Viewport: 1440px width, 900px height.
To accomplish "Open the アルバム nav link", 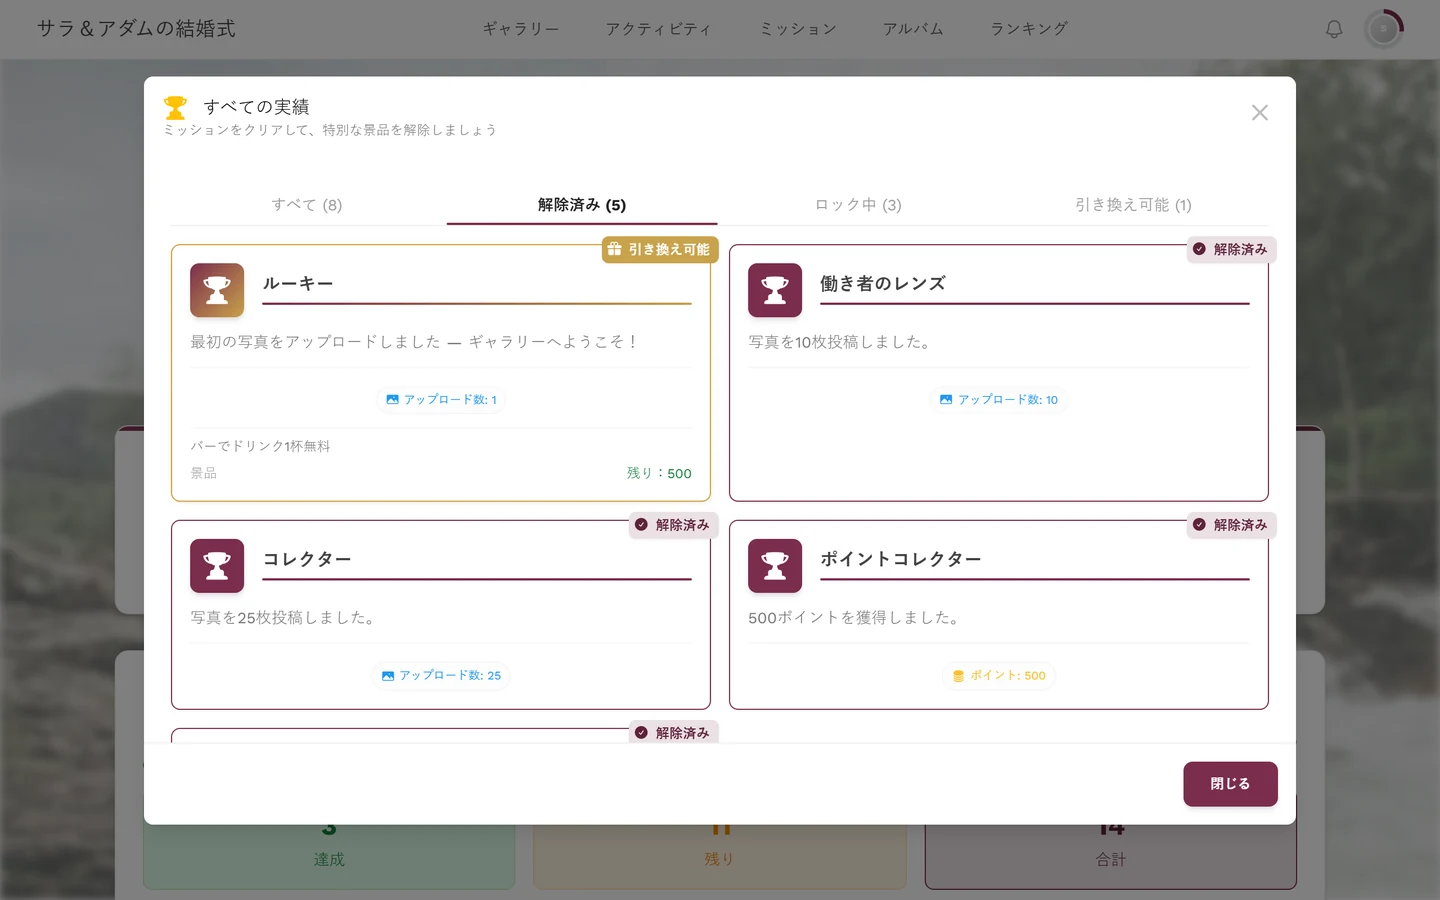I will (913, 29).
